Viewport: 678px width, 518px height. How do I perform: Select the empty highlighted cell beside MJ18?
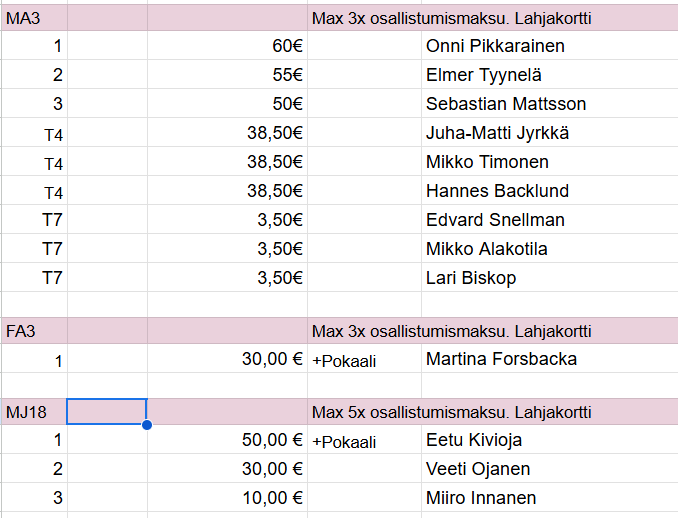pyautogui.click(x=107, y=412)
